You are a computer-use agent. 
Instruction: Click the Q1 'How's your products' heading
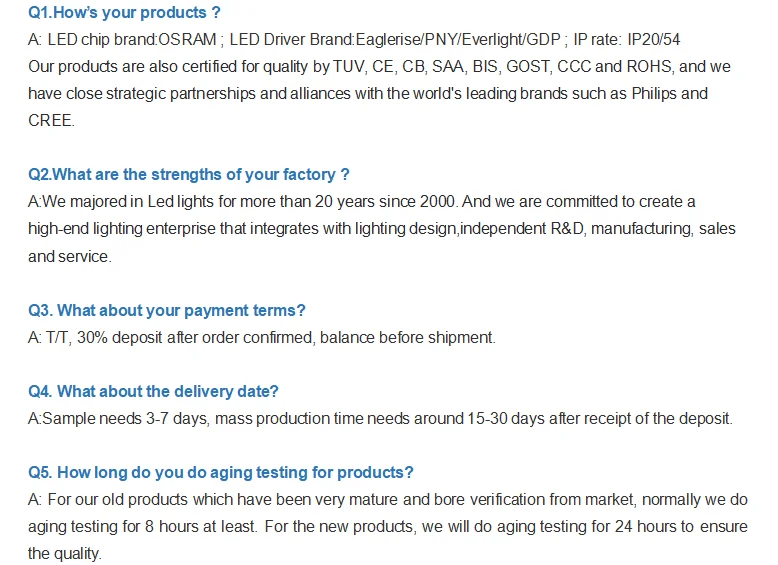point(124,13)
